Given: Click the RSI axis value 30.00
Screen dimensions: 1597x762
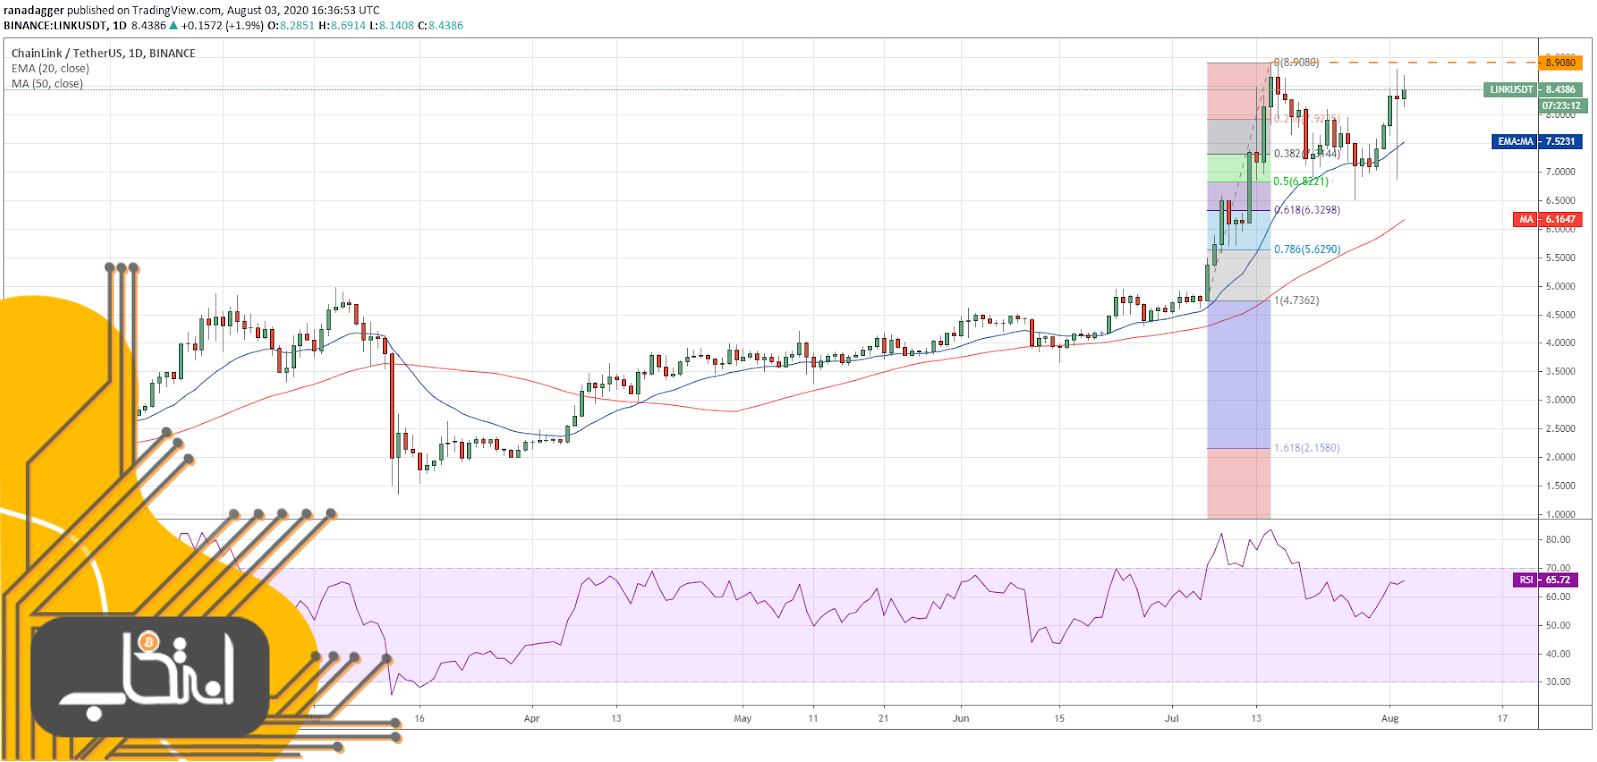Looking at the screenshot, I should pos(1558,682).
